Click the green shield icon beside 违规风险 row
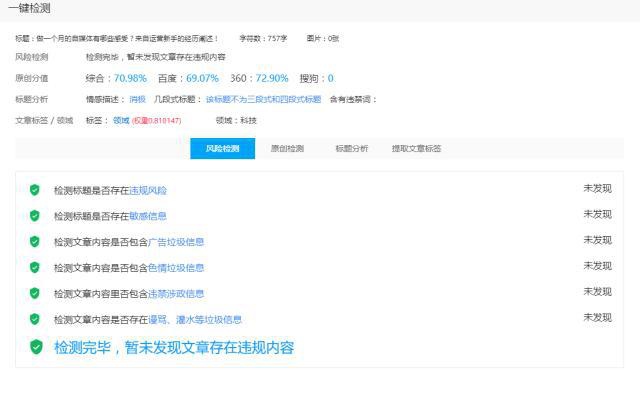 pos(35,190)
